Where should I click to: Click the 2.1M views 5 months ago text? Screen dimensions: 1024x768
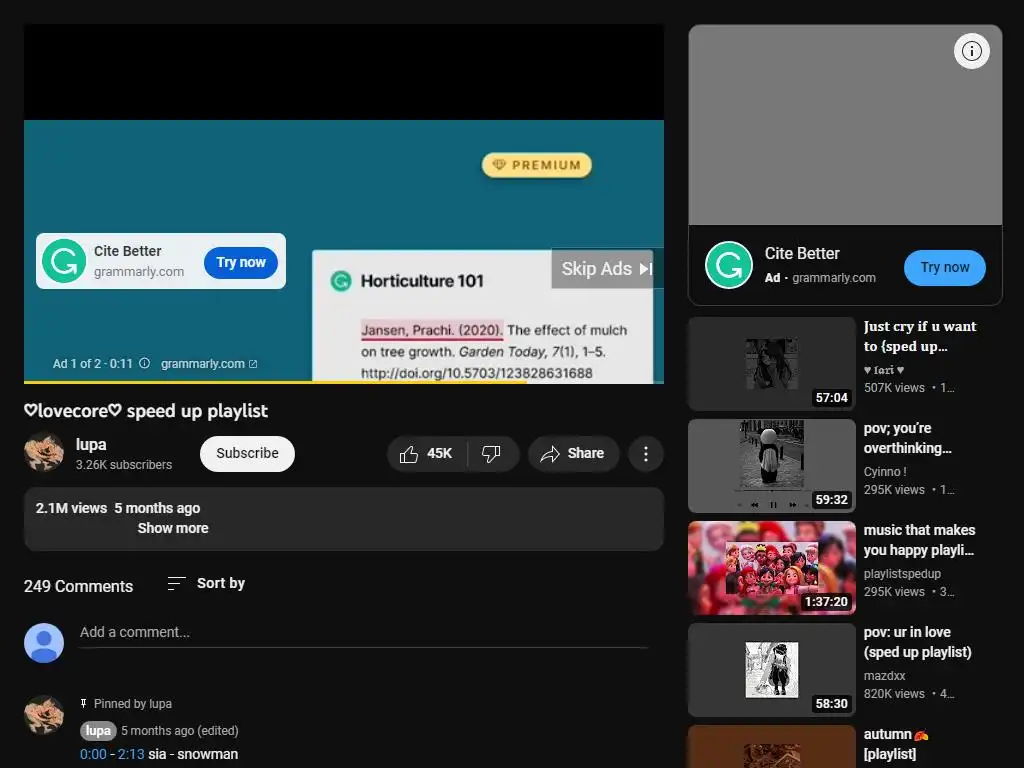tap(118, 508)
